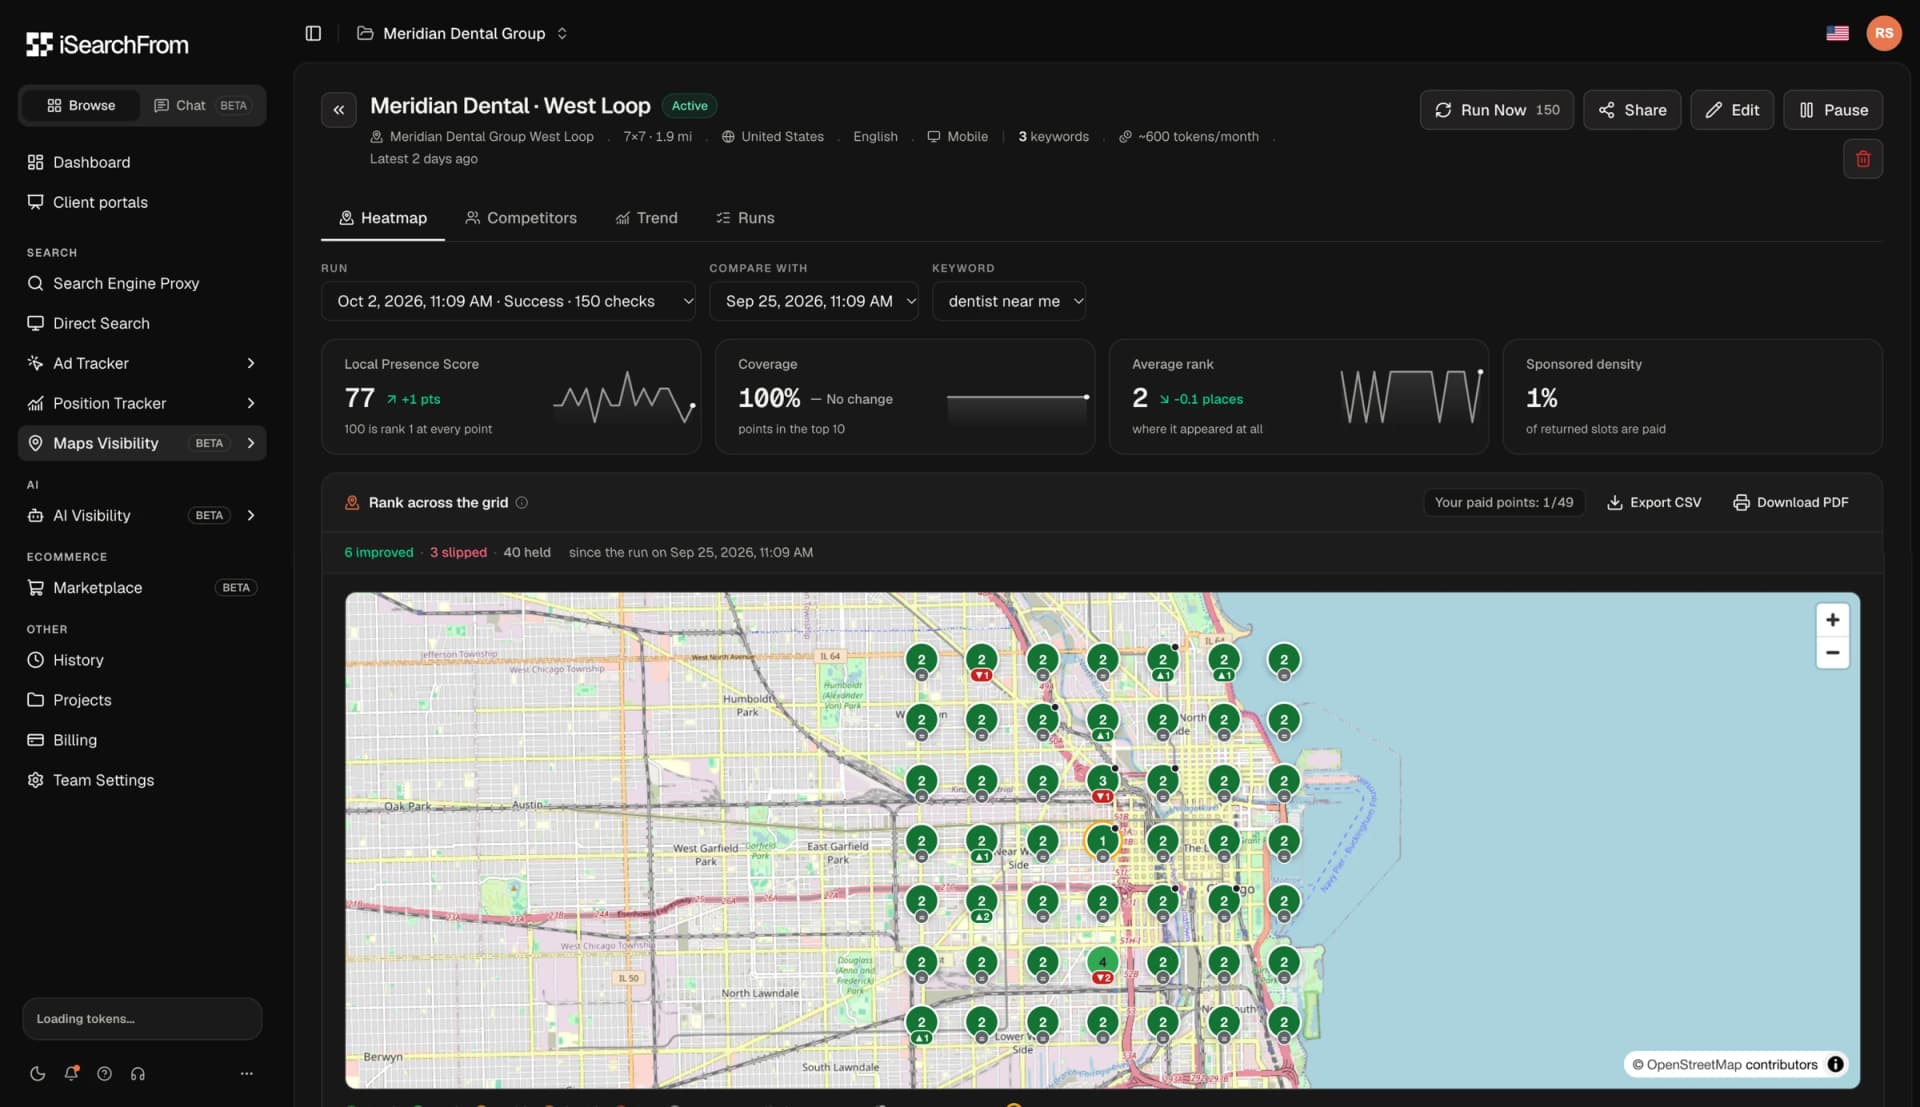The image size is (1920, 1107).
Task: Click the iSearchFrom logo
Action: click(x=107, y=44)
